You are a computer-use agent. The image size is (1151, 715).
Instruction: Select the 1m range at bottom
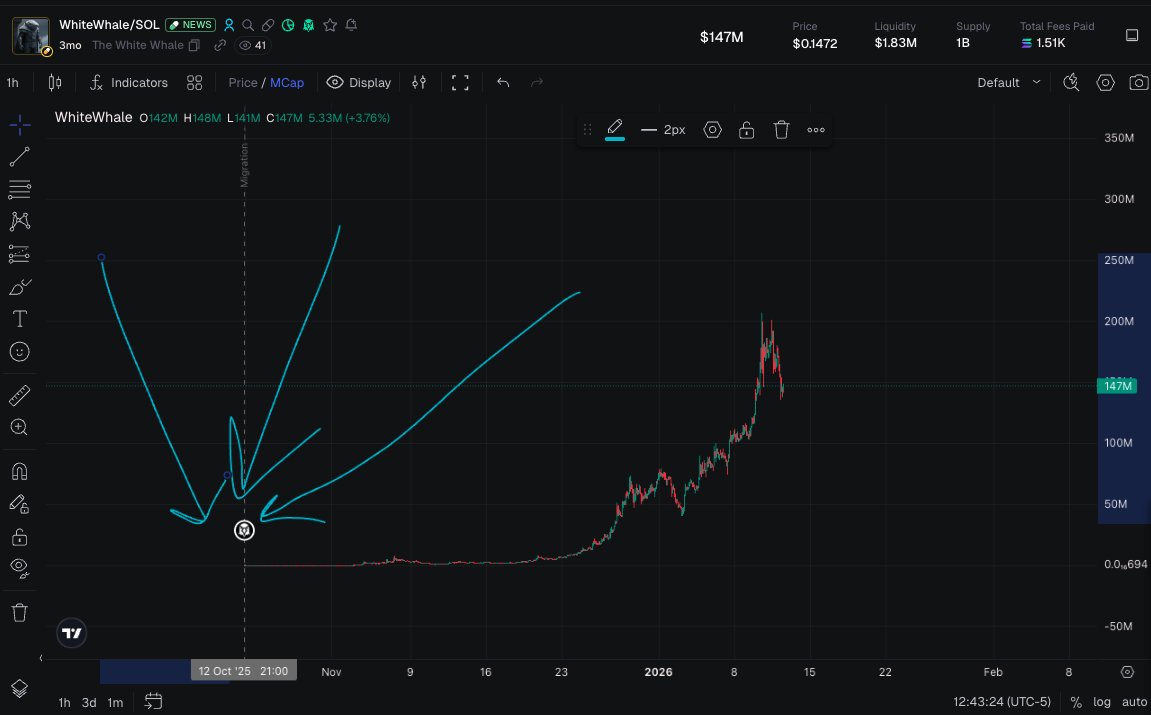(x=115, y=703)
